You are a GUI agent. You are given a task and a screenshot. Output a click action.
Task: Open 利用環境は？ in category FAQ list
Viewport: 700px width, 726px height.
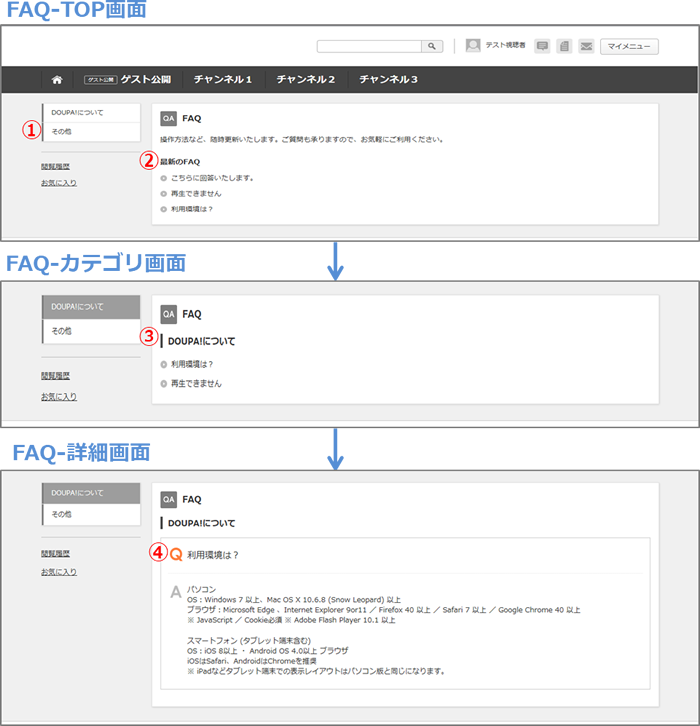192,364
